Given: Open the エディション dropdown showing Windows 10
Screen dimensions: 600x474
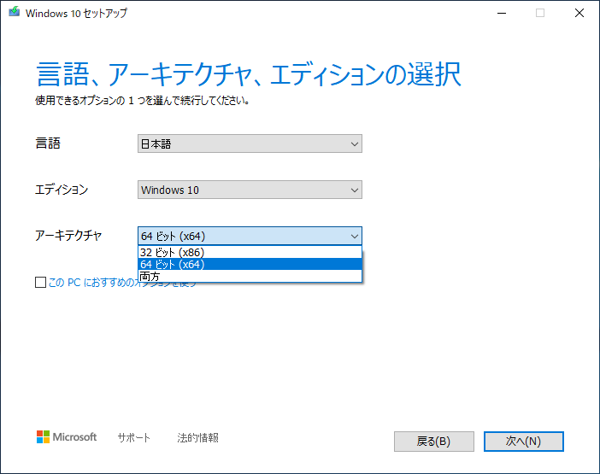Looking at the screenshot, I should [249, 189].
